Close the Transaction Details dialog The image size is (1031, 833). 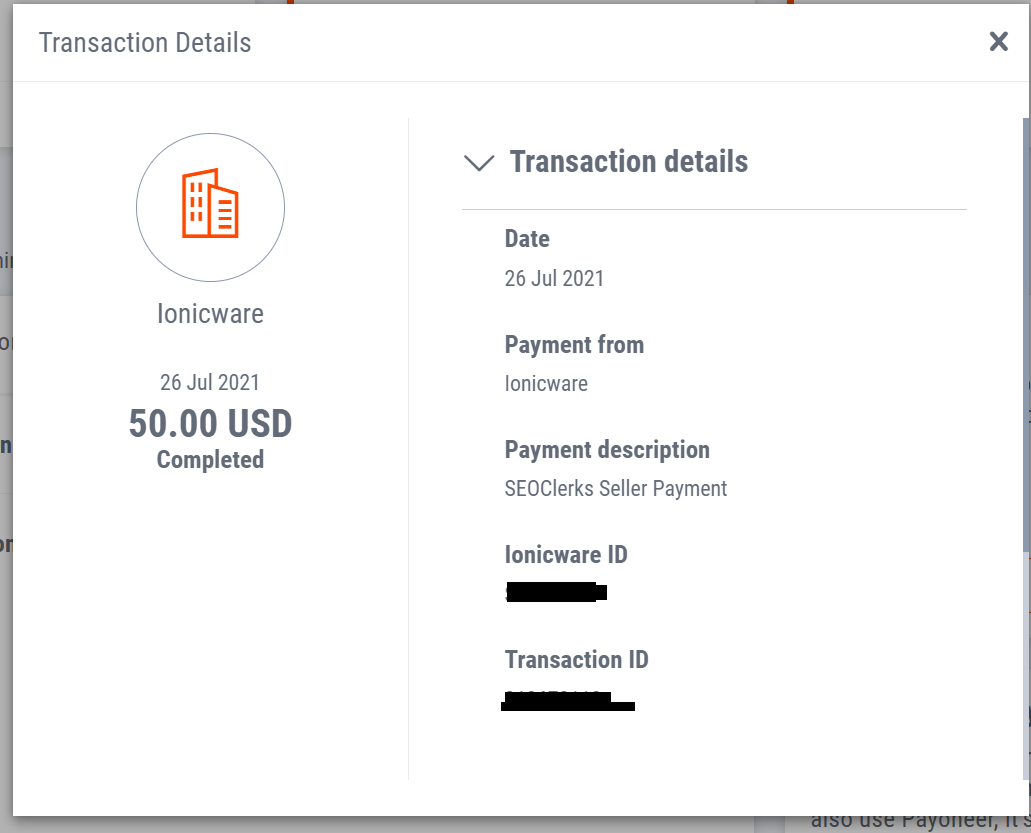click(x=998, y=41)
